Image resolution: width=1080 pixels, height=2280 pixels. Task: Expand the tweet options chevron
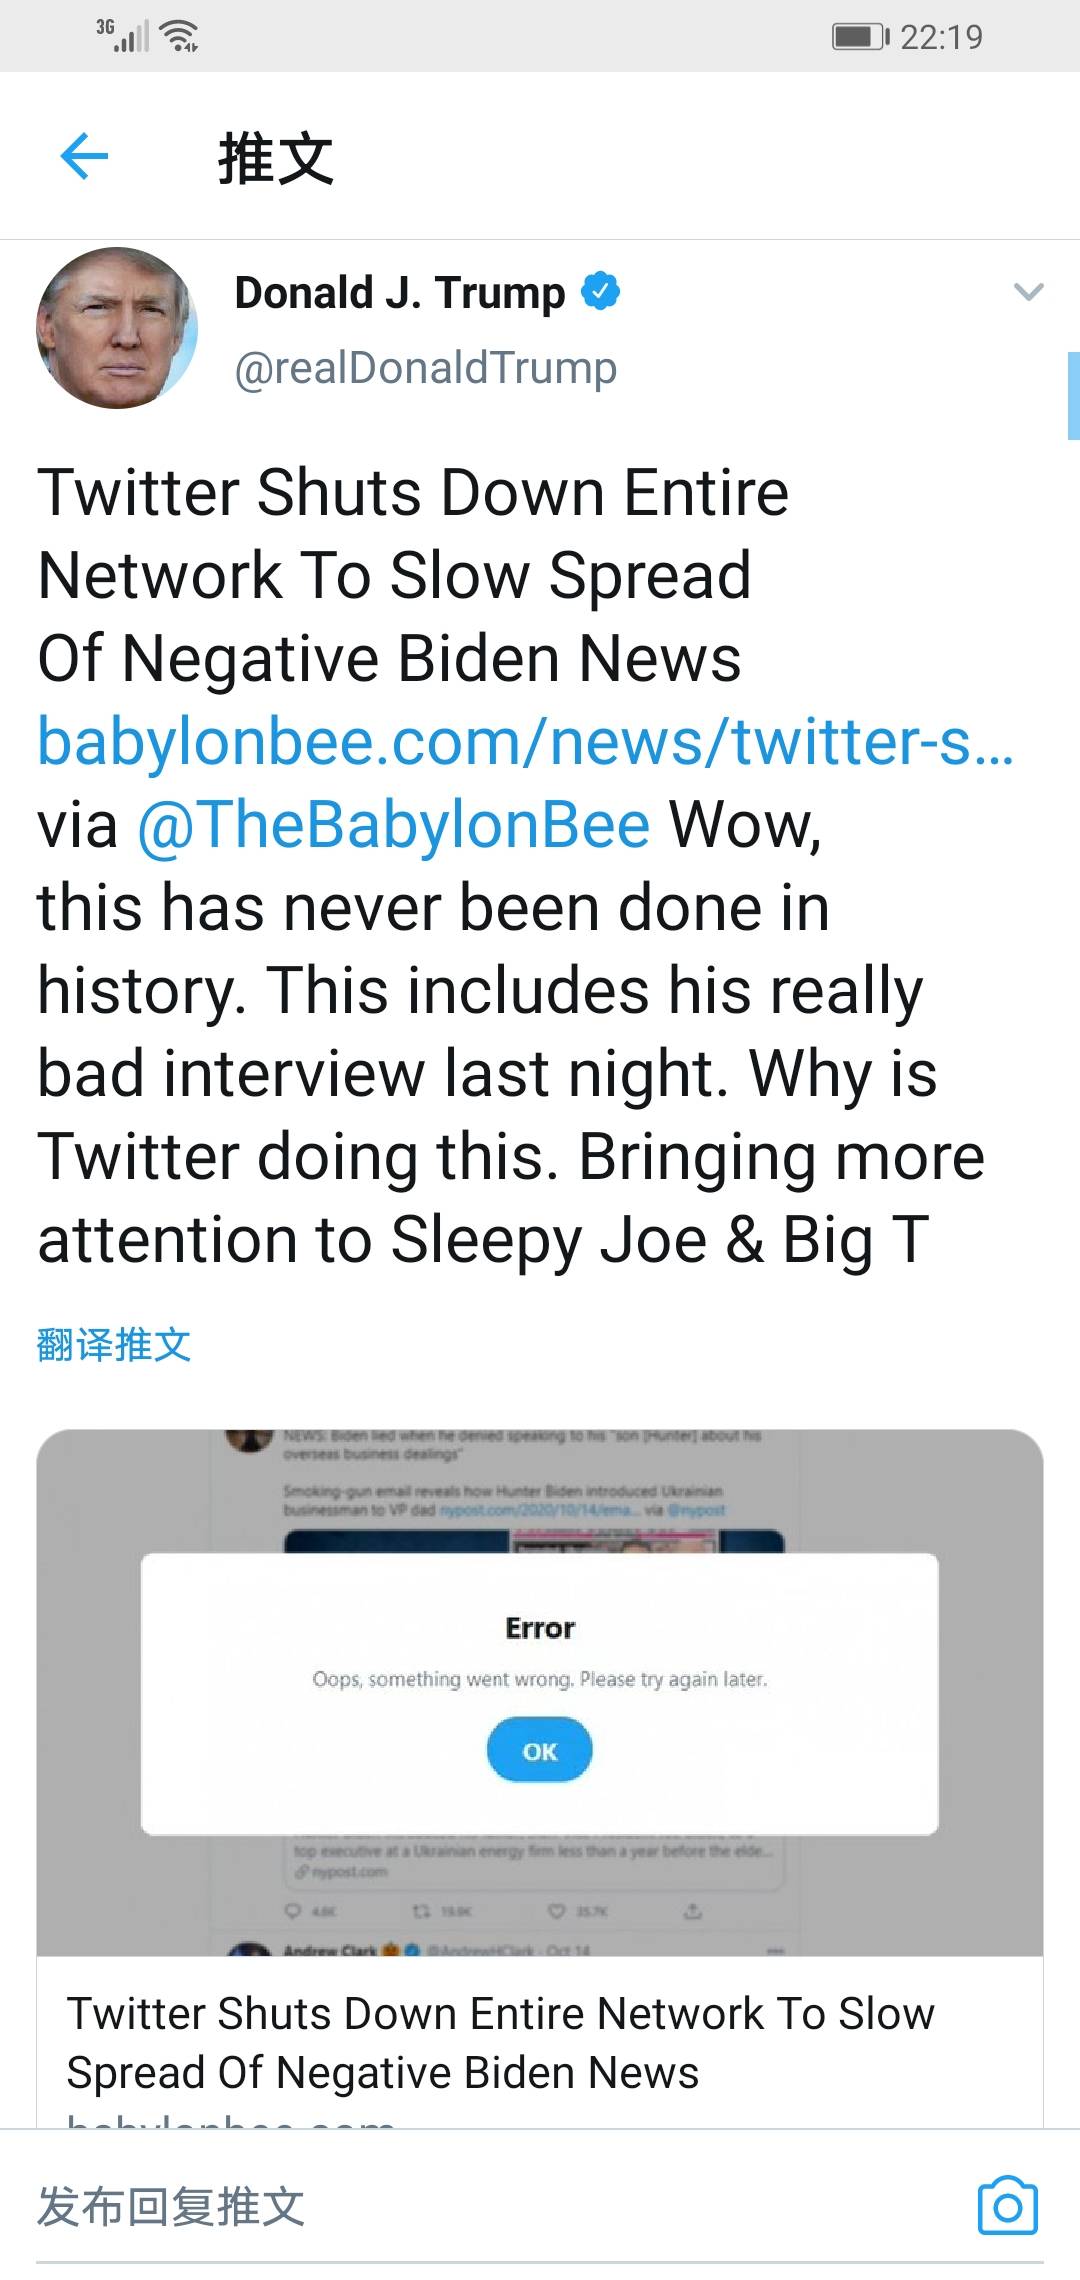coord(1028,292)
